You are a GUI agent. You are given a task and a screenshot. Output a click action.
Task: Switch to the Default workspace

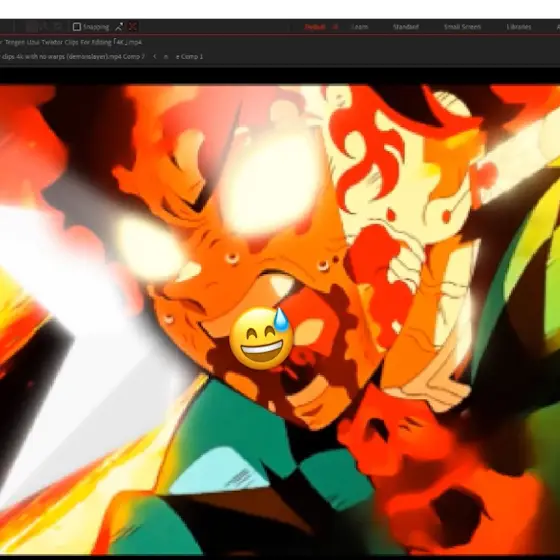click(x=315, y=27)
